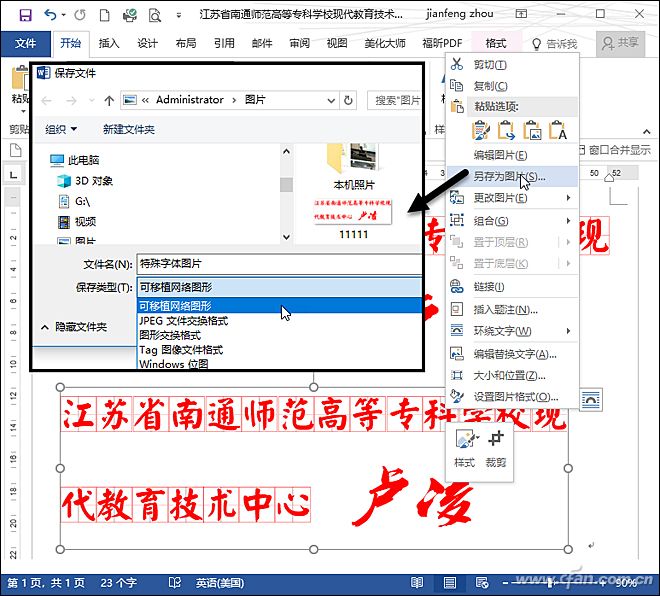The image size is (660, 596).
Task: Click the 共享 share button
Action: [x=620, y=43]
